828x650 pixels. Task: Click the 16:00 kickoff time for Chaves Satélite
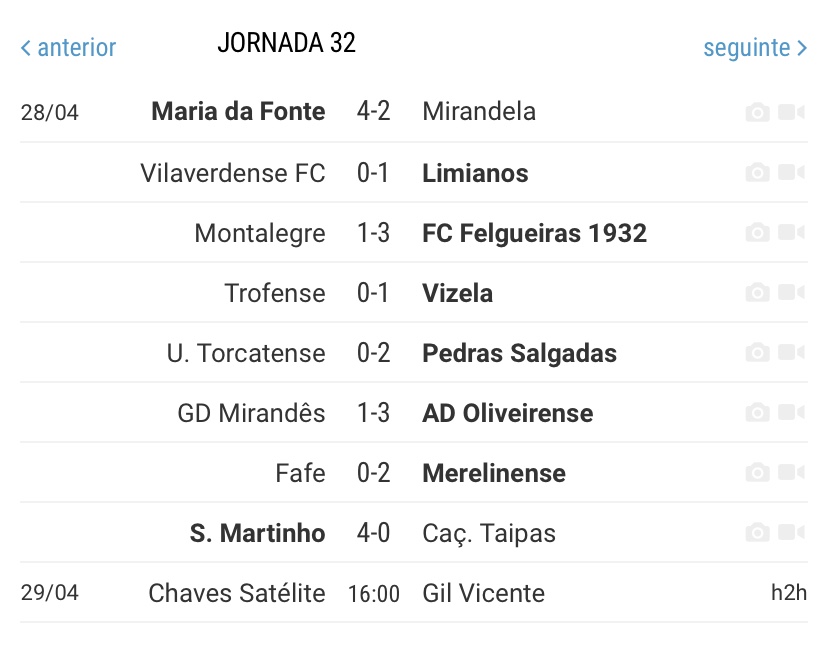tap(373, 594)
